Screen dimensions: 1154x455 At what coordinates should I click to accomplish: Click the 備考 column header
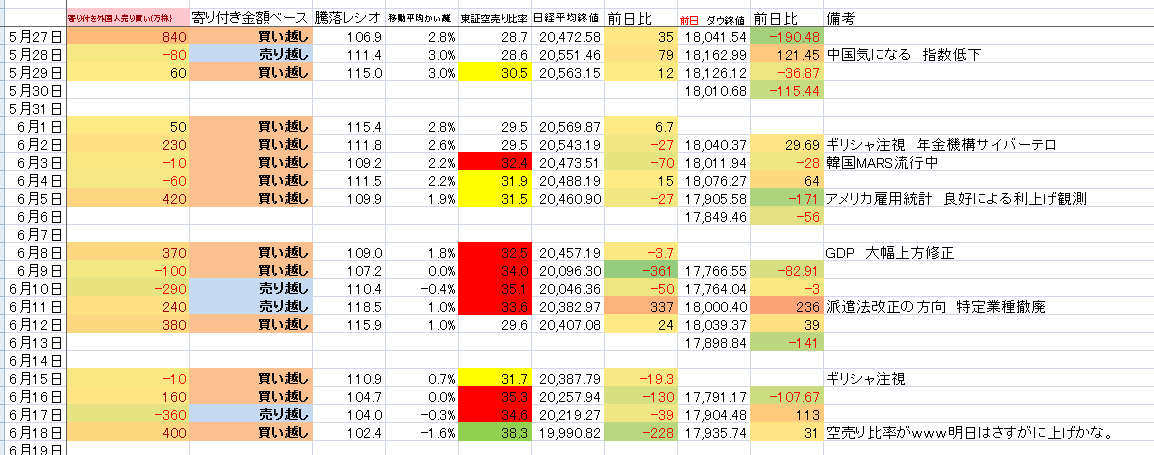coord(842,19)
